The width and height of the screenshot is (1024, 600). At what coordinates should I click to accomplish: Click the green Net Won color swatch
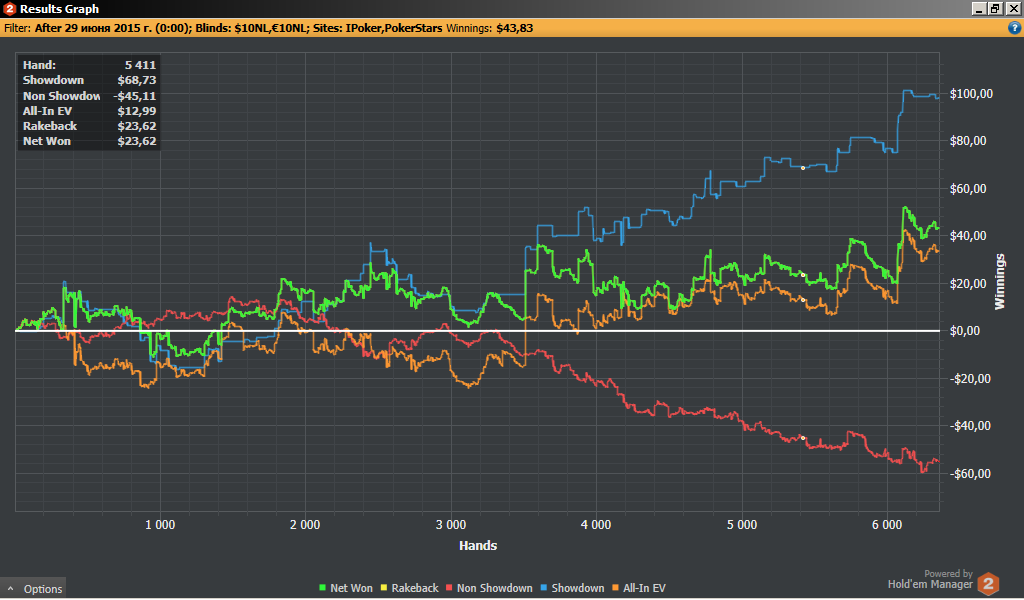point(322,588)
